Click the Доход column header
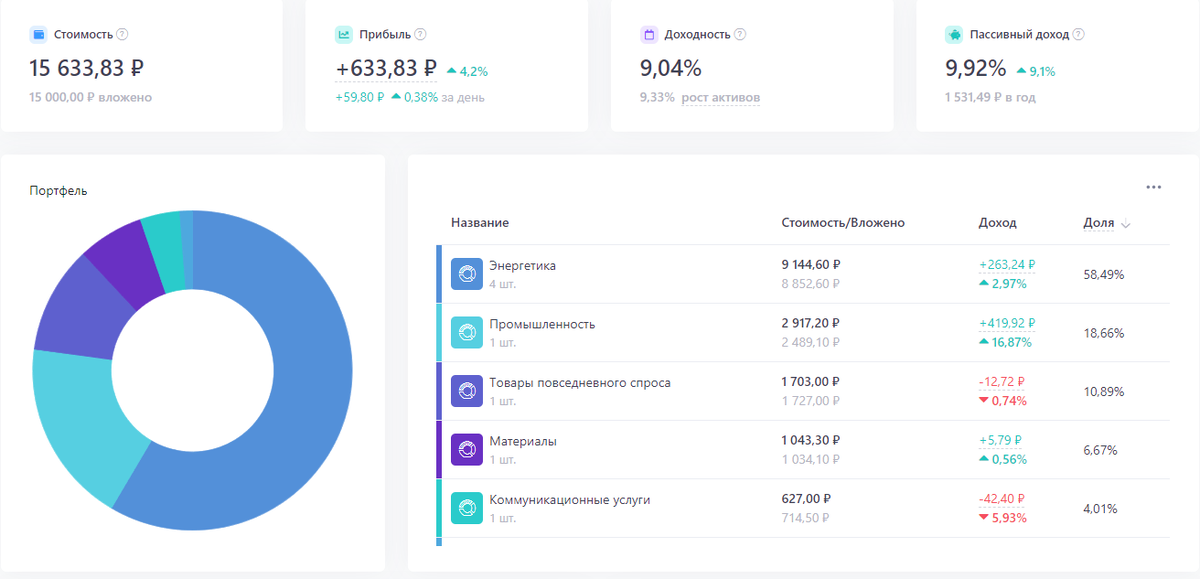Image resolution: width=1200 pixels, height=579 pixels. pyautogui.click(x=997, y=223)
